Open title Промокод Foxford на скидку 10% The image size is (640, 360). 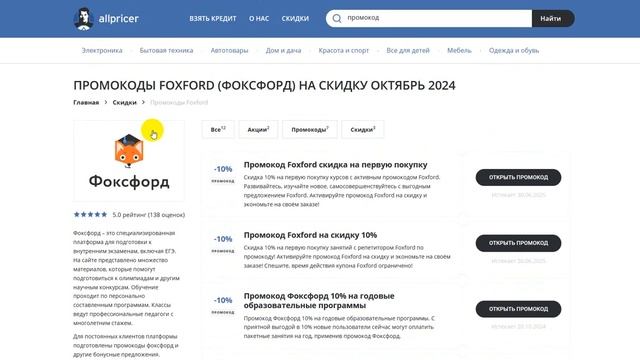[x=310, y=235]
